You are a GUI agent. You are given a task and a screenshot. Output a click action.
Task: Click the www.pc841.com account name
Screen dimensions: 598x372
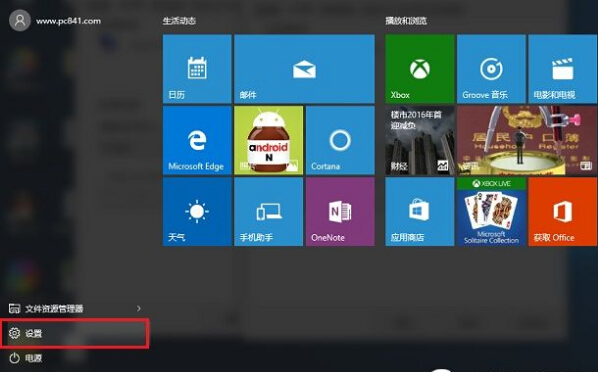pyautogui.click(x=69, y=21)
